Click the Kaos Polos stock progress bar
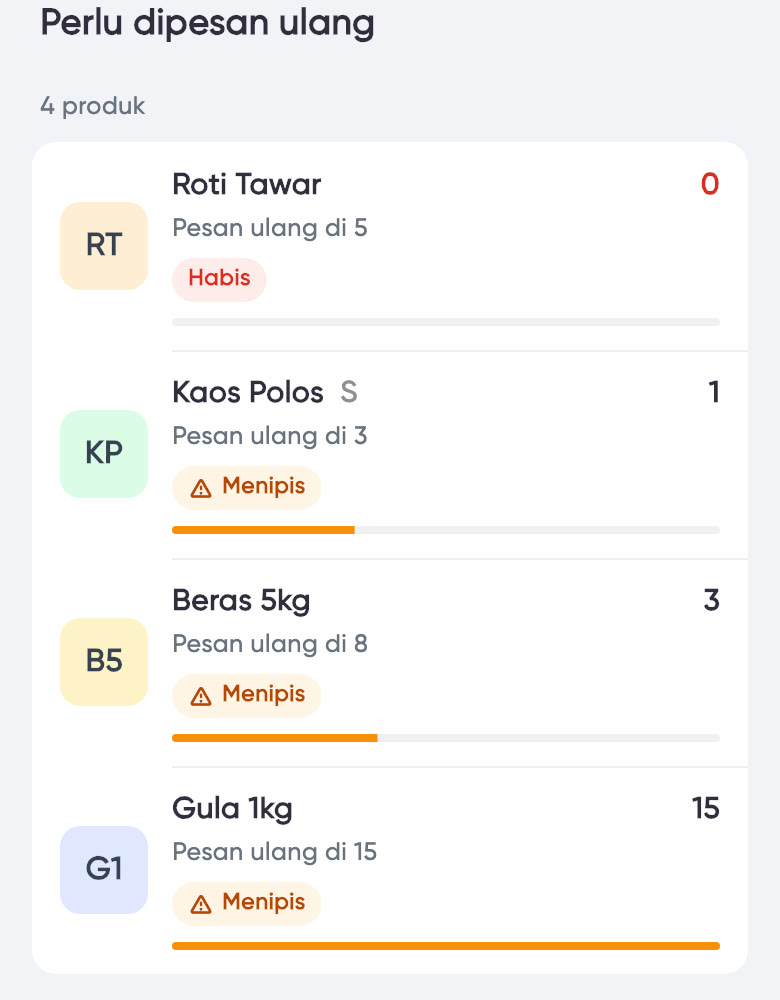The width and height of the screenshot is (780, 1000). coord(446,530)
